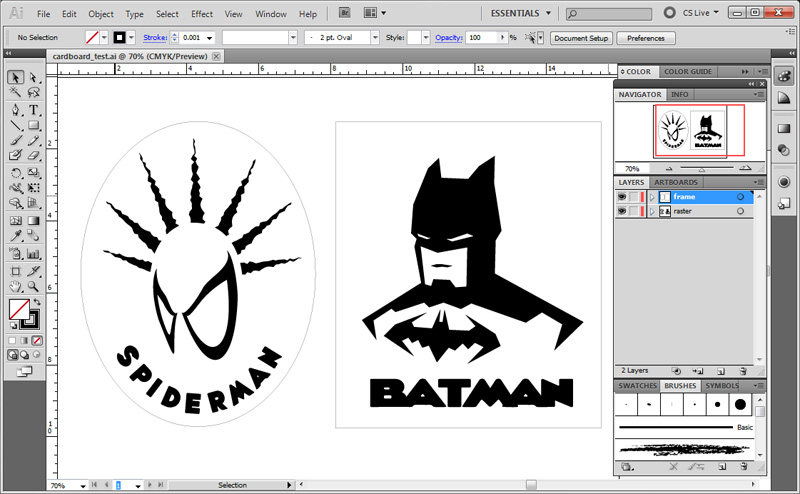Open Adobe Bridge from the top bar
The width and height of the screenshot is (800, 494).
345,13
